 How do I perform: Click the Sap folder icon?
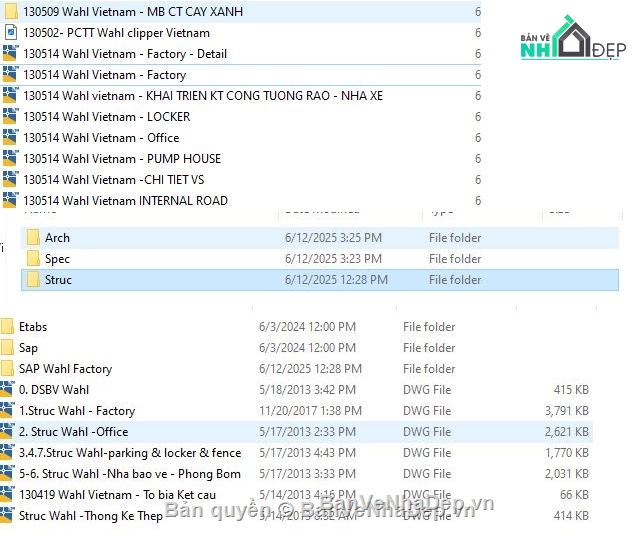tap(8, 348)
